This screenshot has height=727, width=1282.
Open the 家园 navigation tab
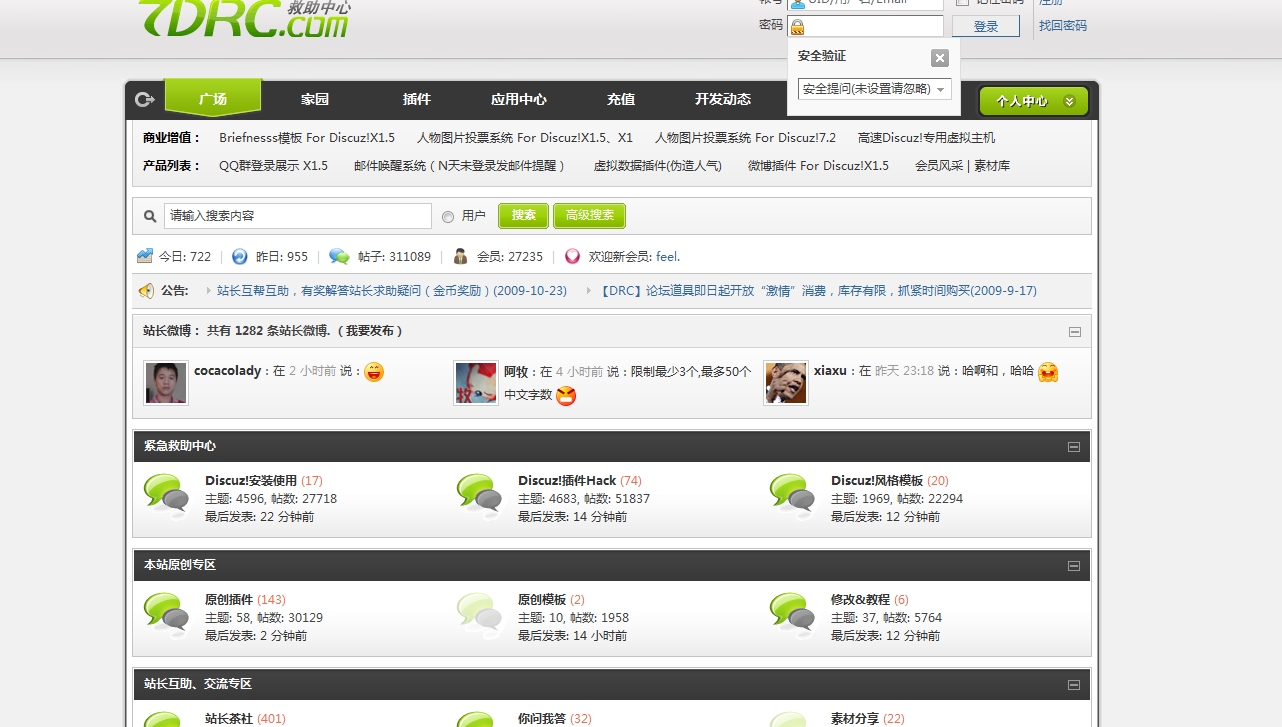(x=315, y=99)
